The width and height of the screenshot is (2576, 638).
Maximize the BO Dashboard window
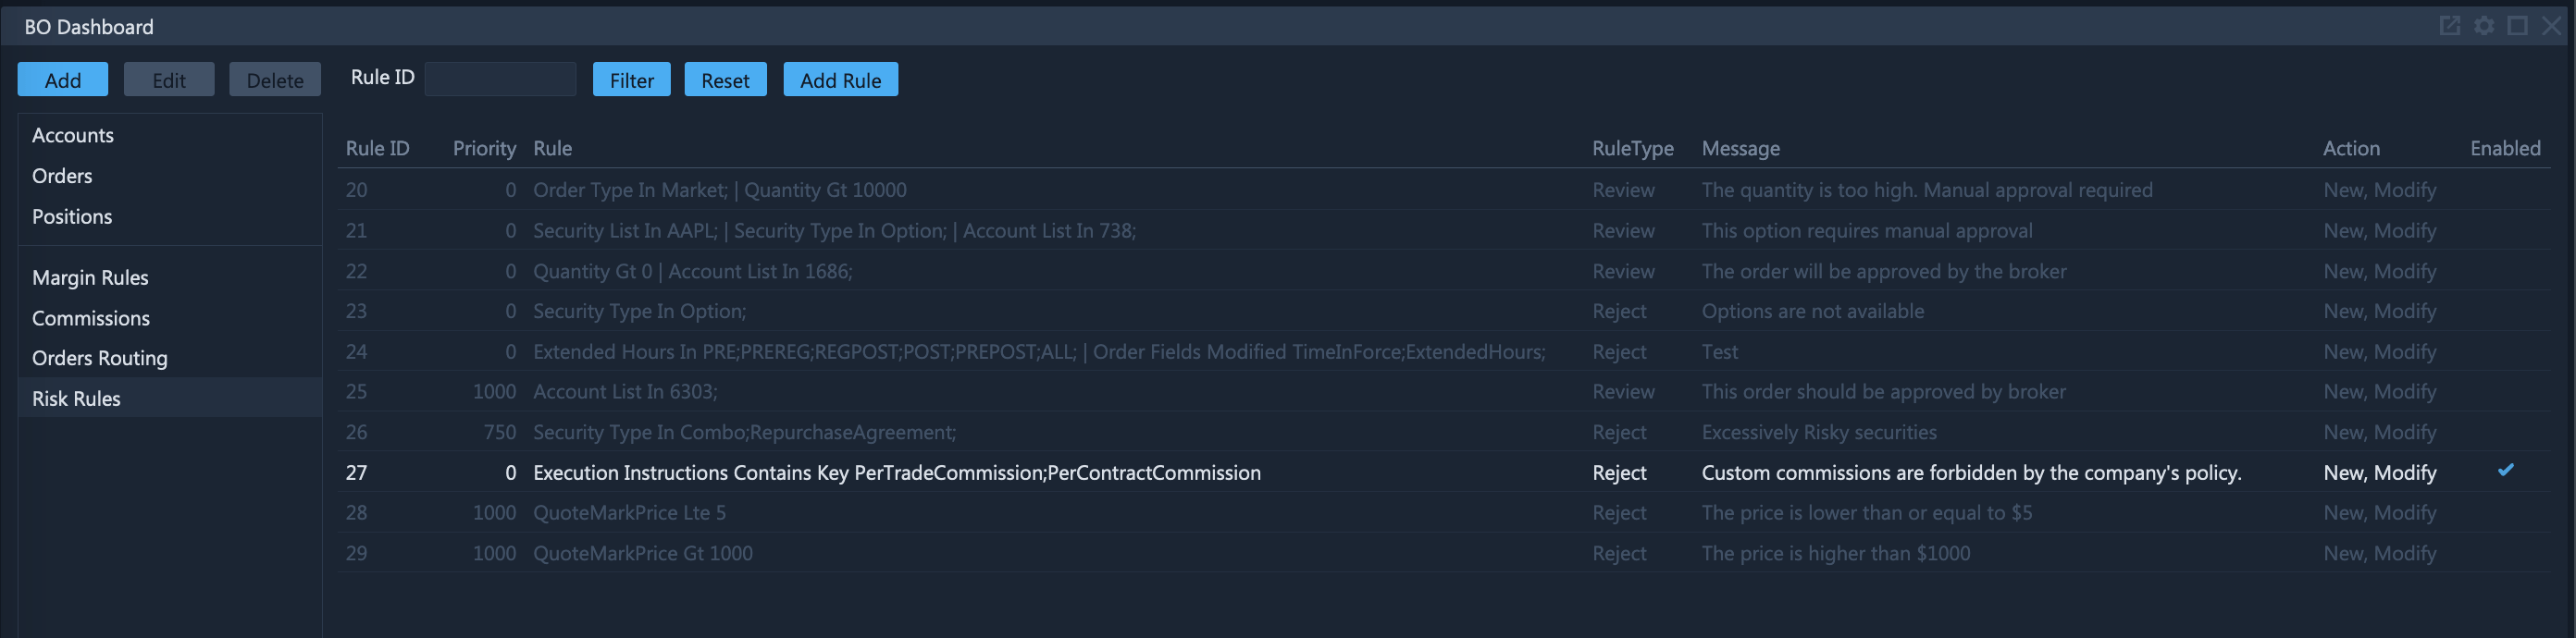click(2518, 25)
